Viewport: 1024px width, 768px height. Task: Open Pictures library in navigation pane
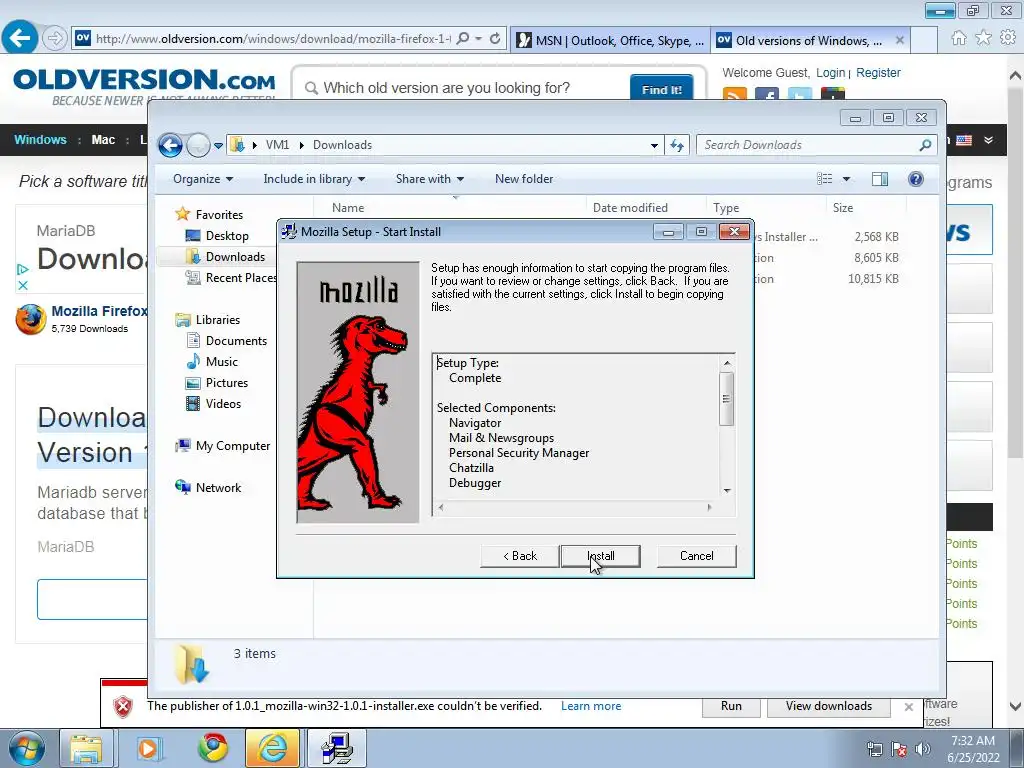227,383
